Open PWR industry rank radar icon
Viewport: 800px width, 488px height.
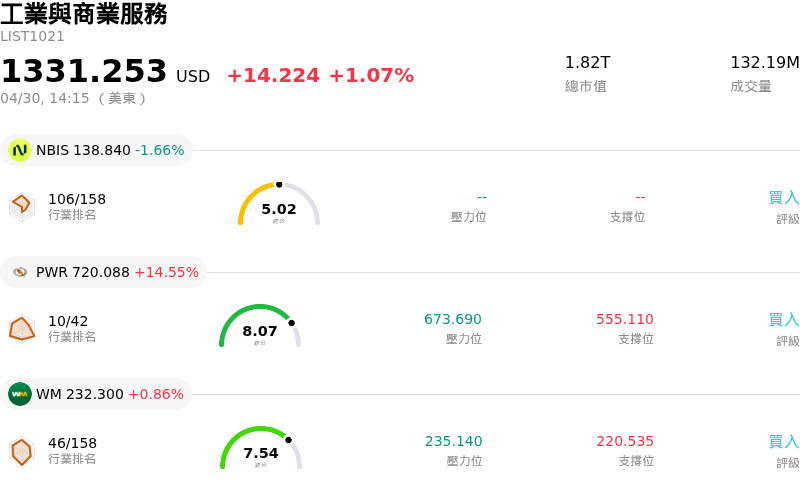click(21, 328)
